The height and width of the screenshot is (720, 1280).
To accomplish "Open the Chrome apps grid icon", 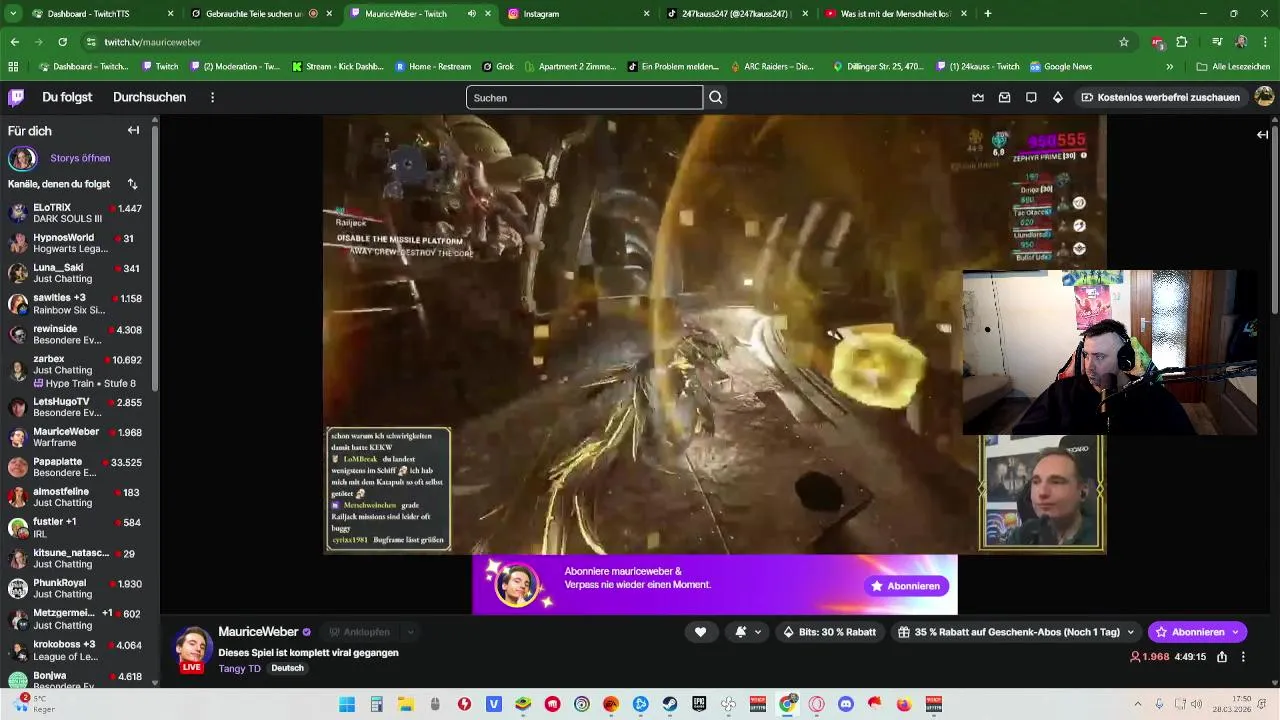I will (13, 66).
